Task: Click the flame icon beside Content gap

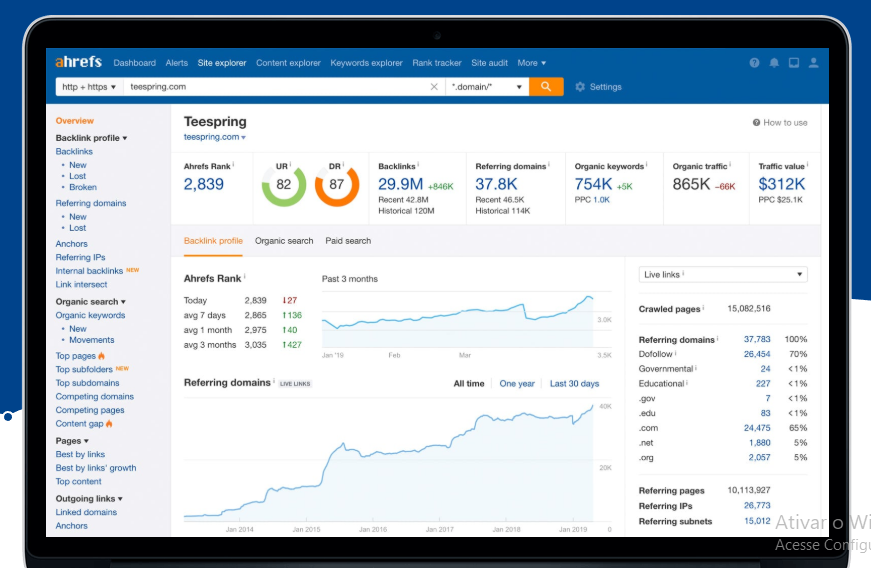Action: (109, 424)
